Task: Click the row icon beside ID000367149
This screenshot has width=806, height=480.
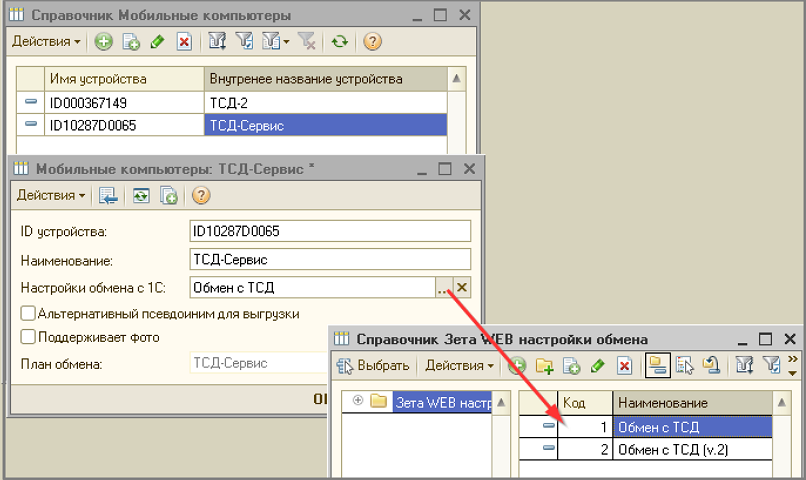Action: click(31, 102)
